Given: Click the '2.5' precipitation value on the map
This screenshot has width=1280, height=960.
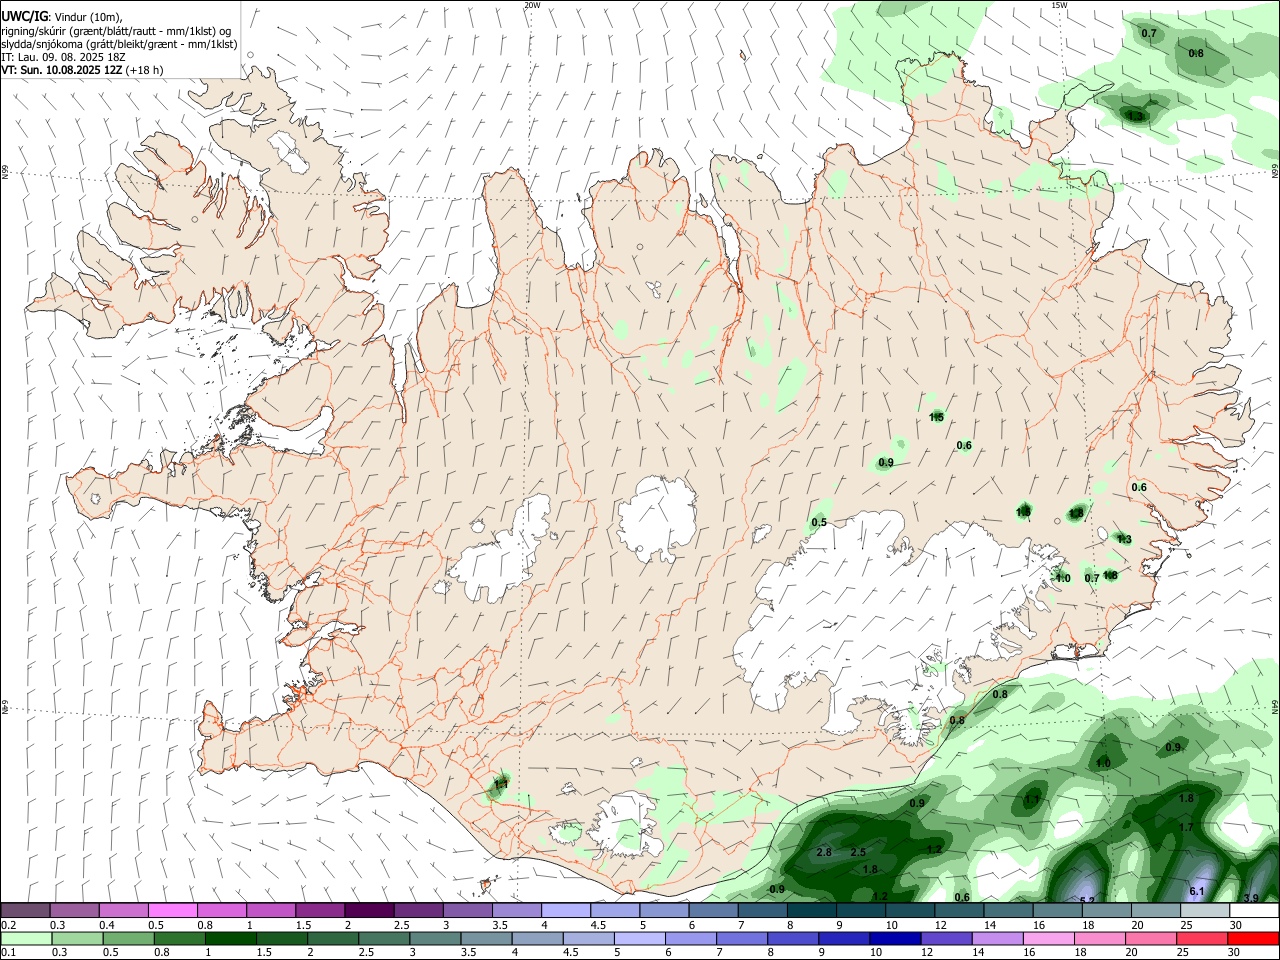Looking at the screenshot, I should (x=858, y=852).
